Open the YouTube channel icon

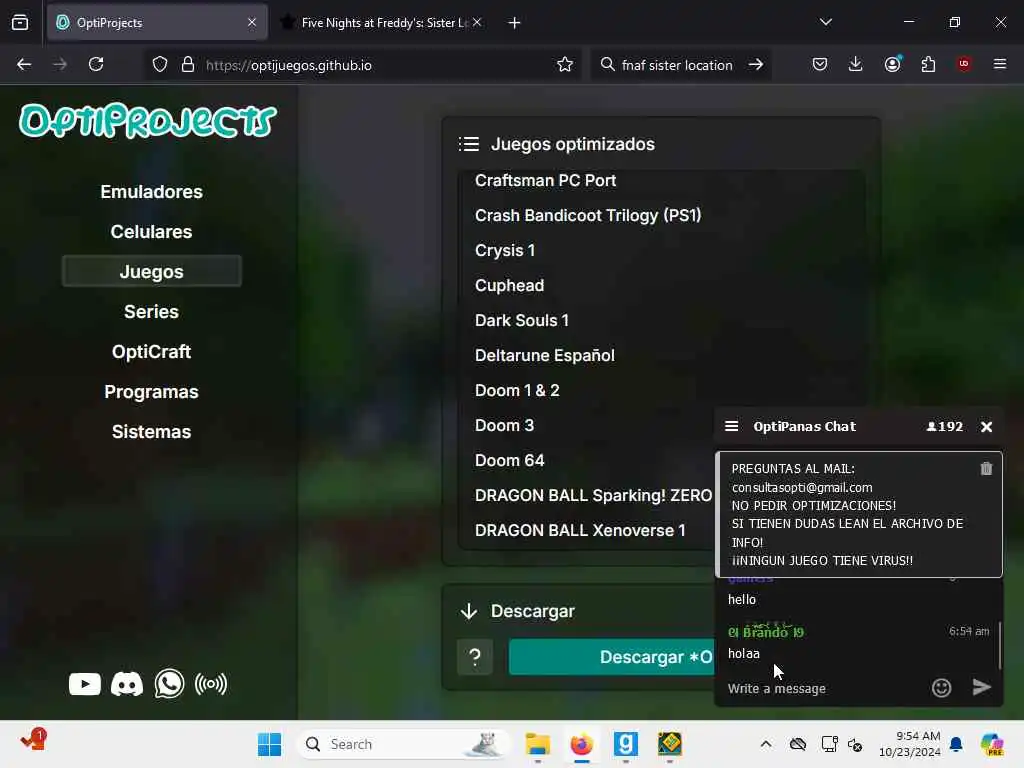85,684
